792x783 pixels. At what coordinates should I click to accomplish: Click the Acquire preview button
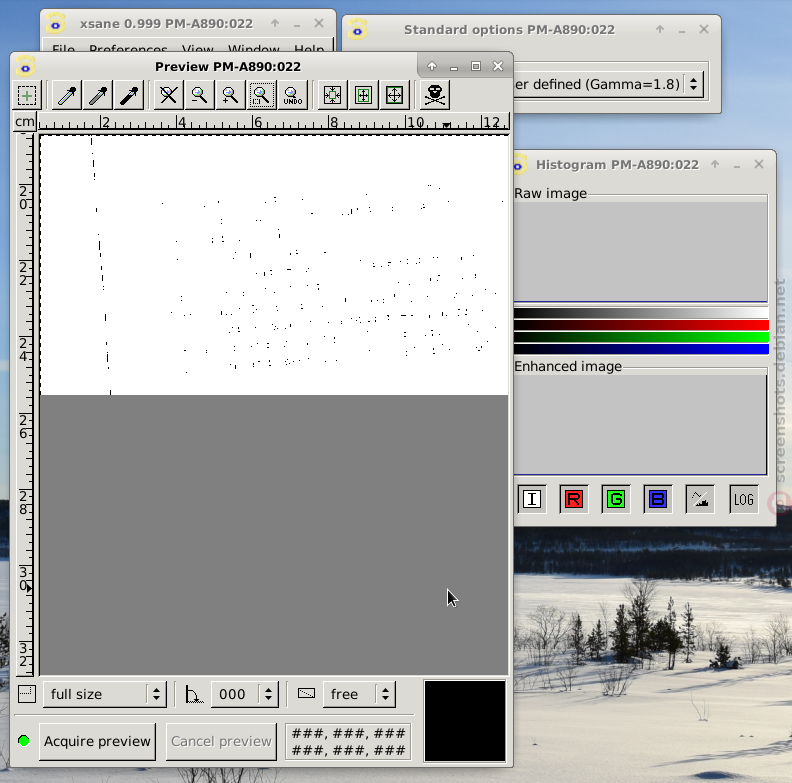click(97, 741)
